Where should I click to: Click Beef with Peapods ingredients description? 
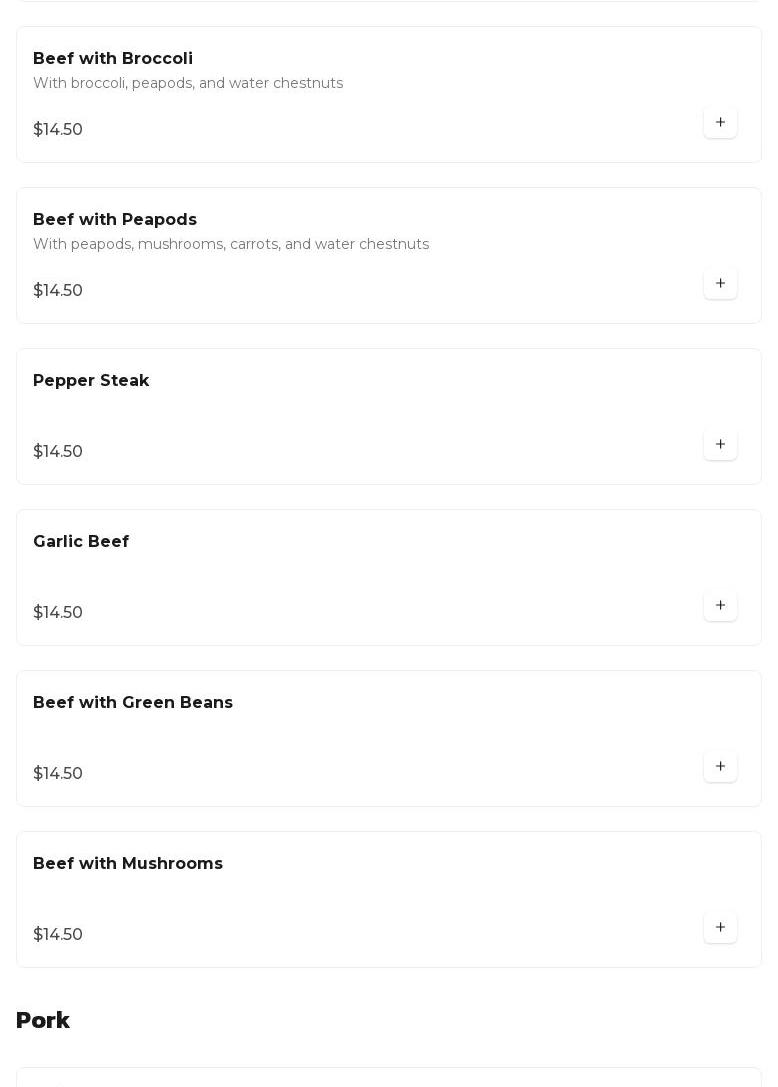[x=231, y=244]
